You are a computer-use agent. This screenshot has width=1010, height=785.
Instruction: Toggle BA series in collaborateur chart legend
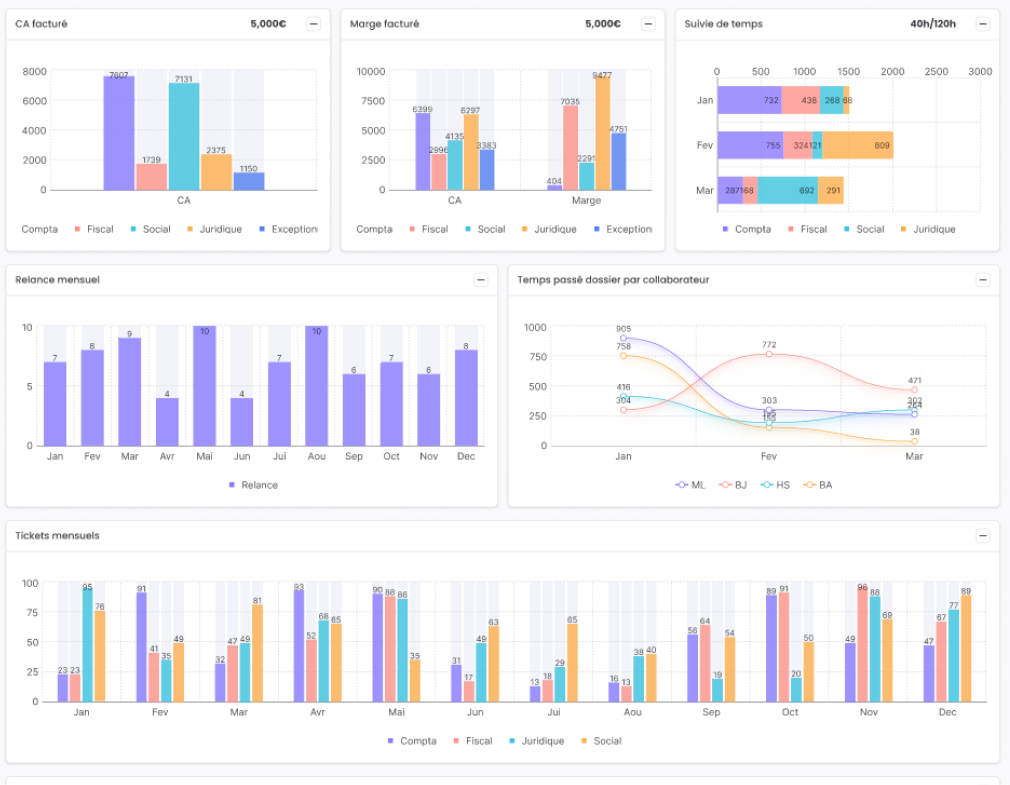pyautogui.click(x=818, y=485)
